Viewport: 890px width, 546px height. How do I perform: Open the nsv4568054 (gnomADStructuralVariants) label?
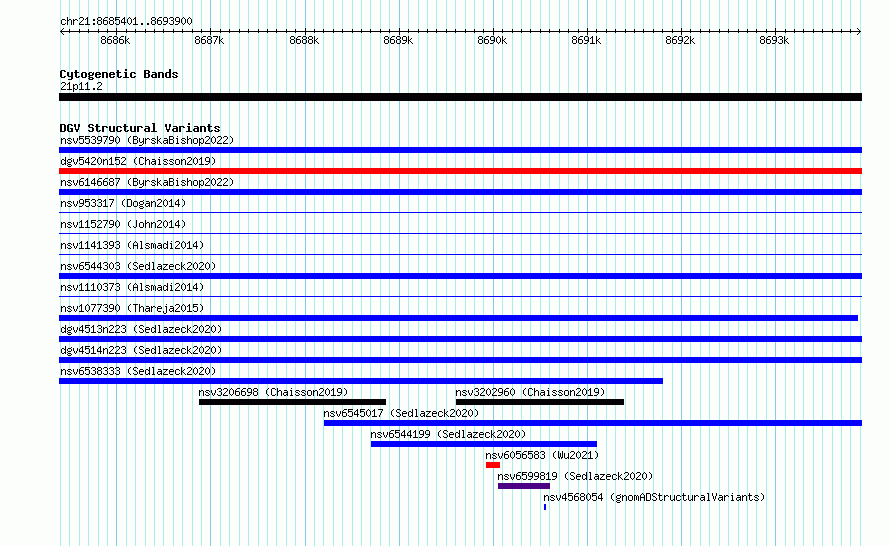[654, 497]
